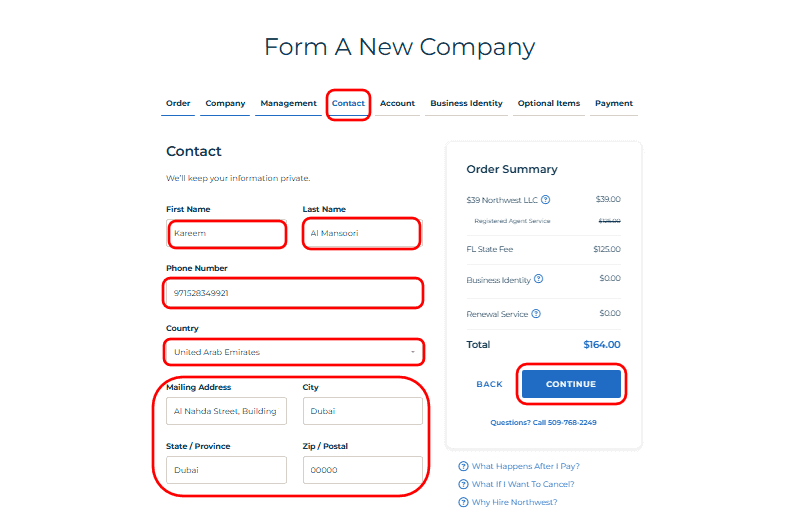Click help icon next to Renewal Service
The height and width of the screenshot is (530, 799).
(536, 314)
